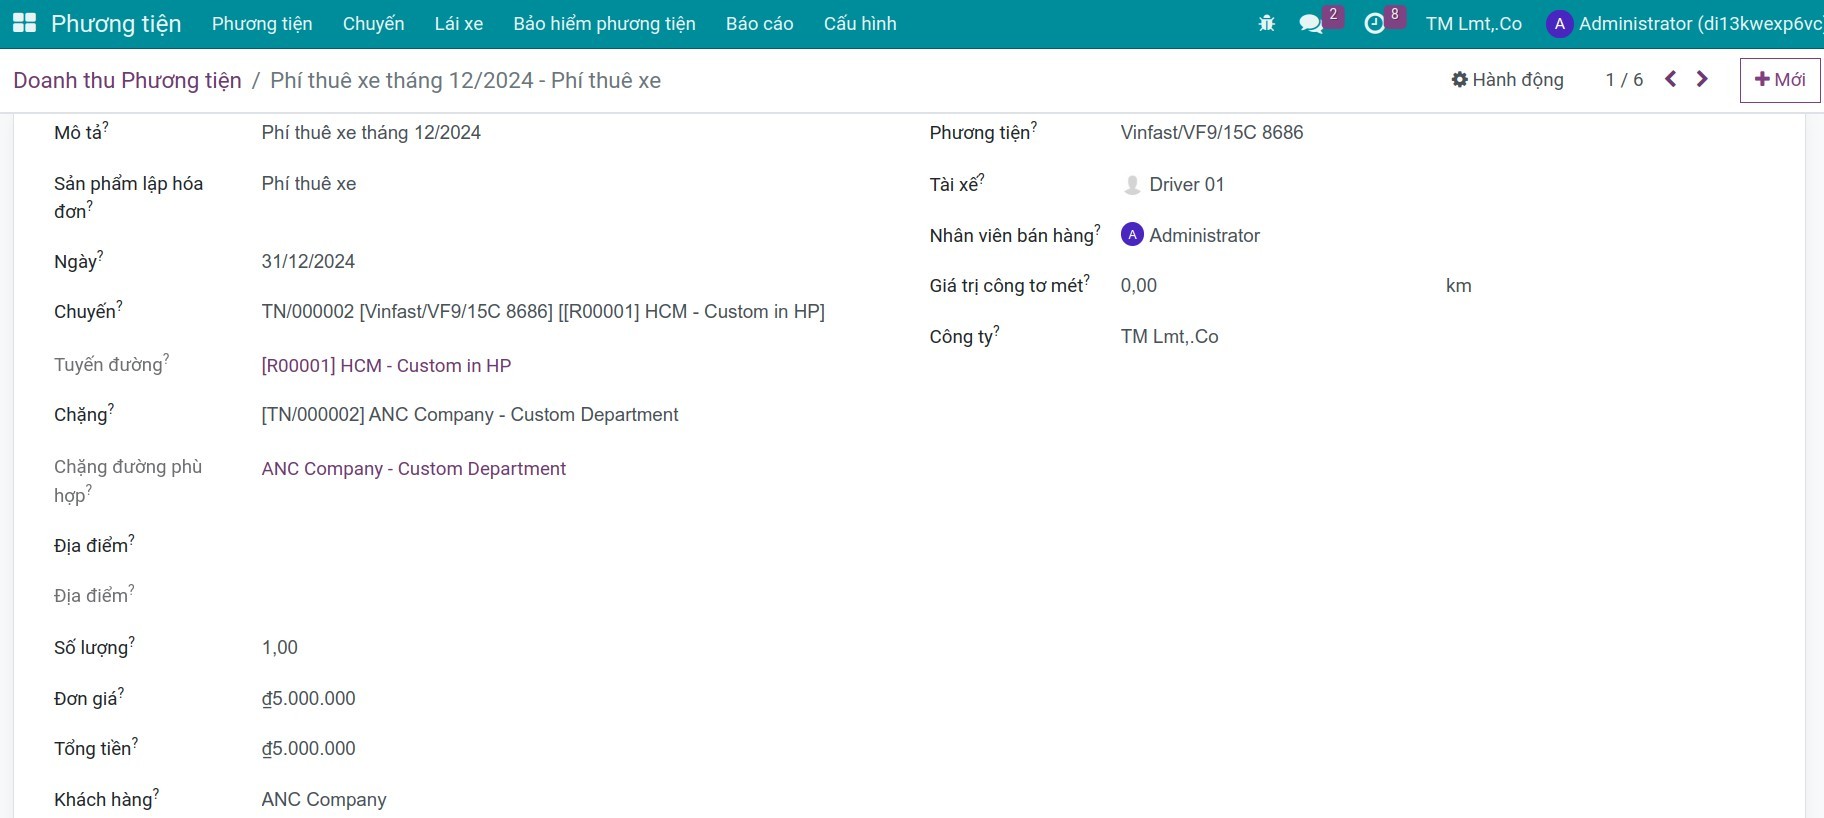Open the ANC Company - Custom Department link
Viewport: 1824px width, 818px height.
[x=414, y=469]
